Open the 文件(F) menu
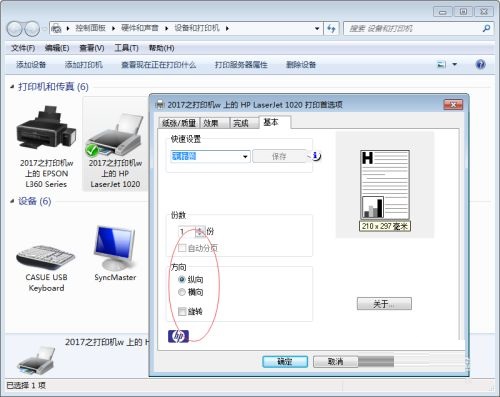The height and width of the screenshot is (397, 500). (23, 48)
